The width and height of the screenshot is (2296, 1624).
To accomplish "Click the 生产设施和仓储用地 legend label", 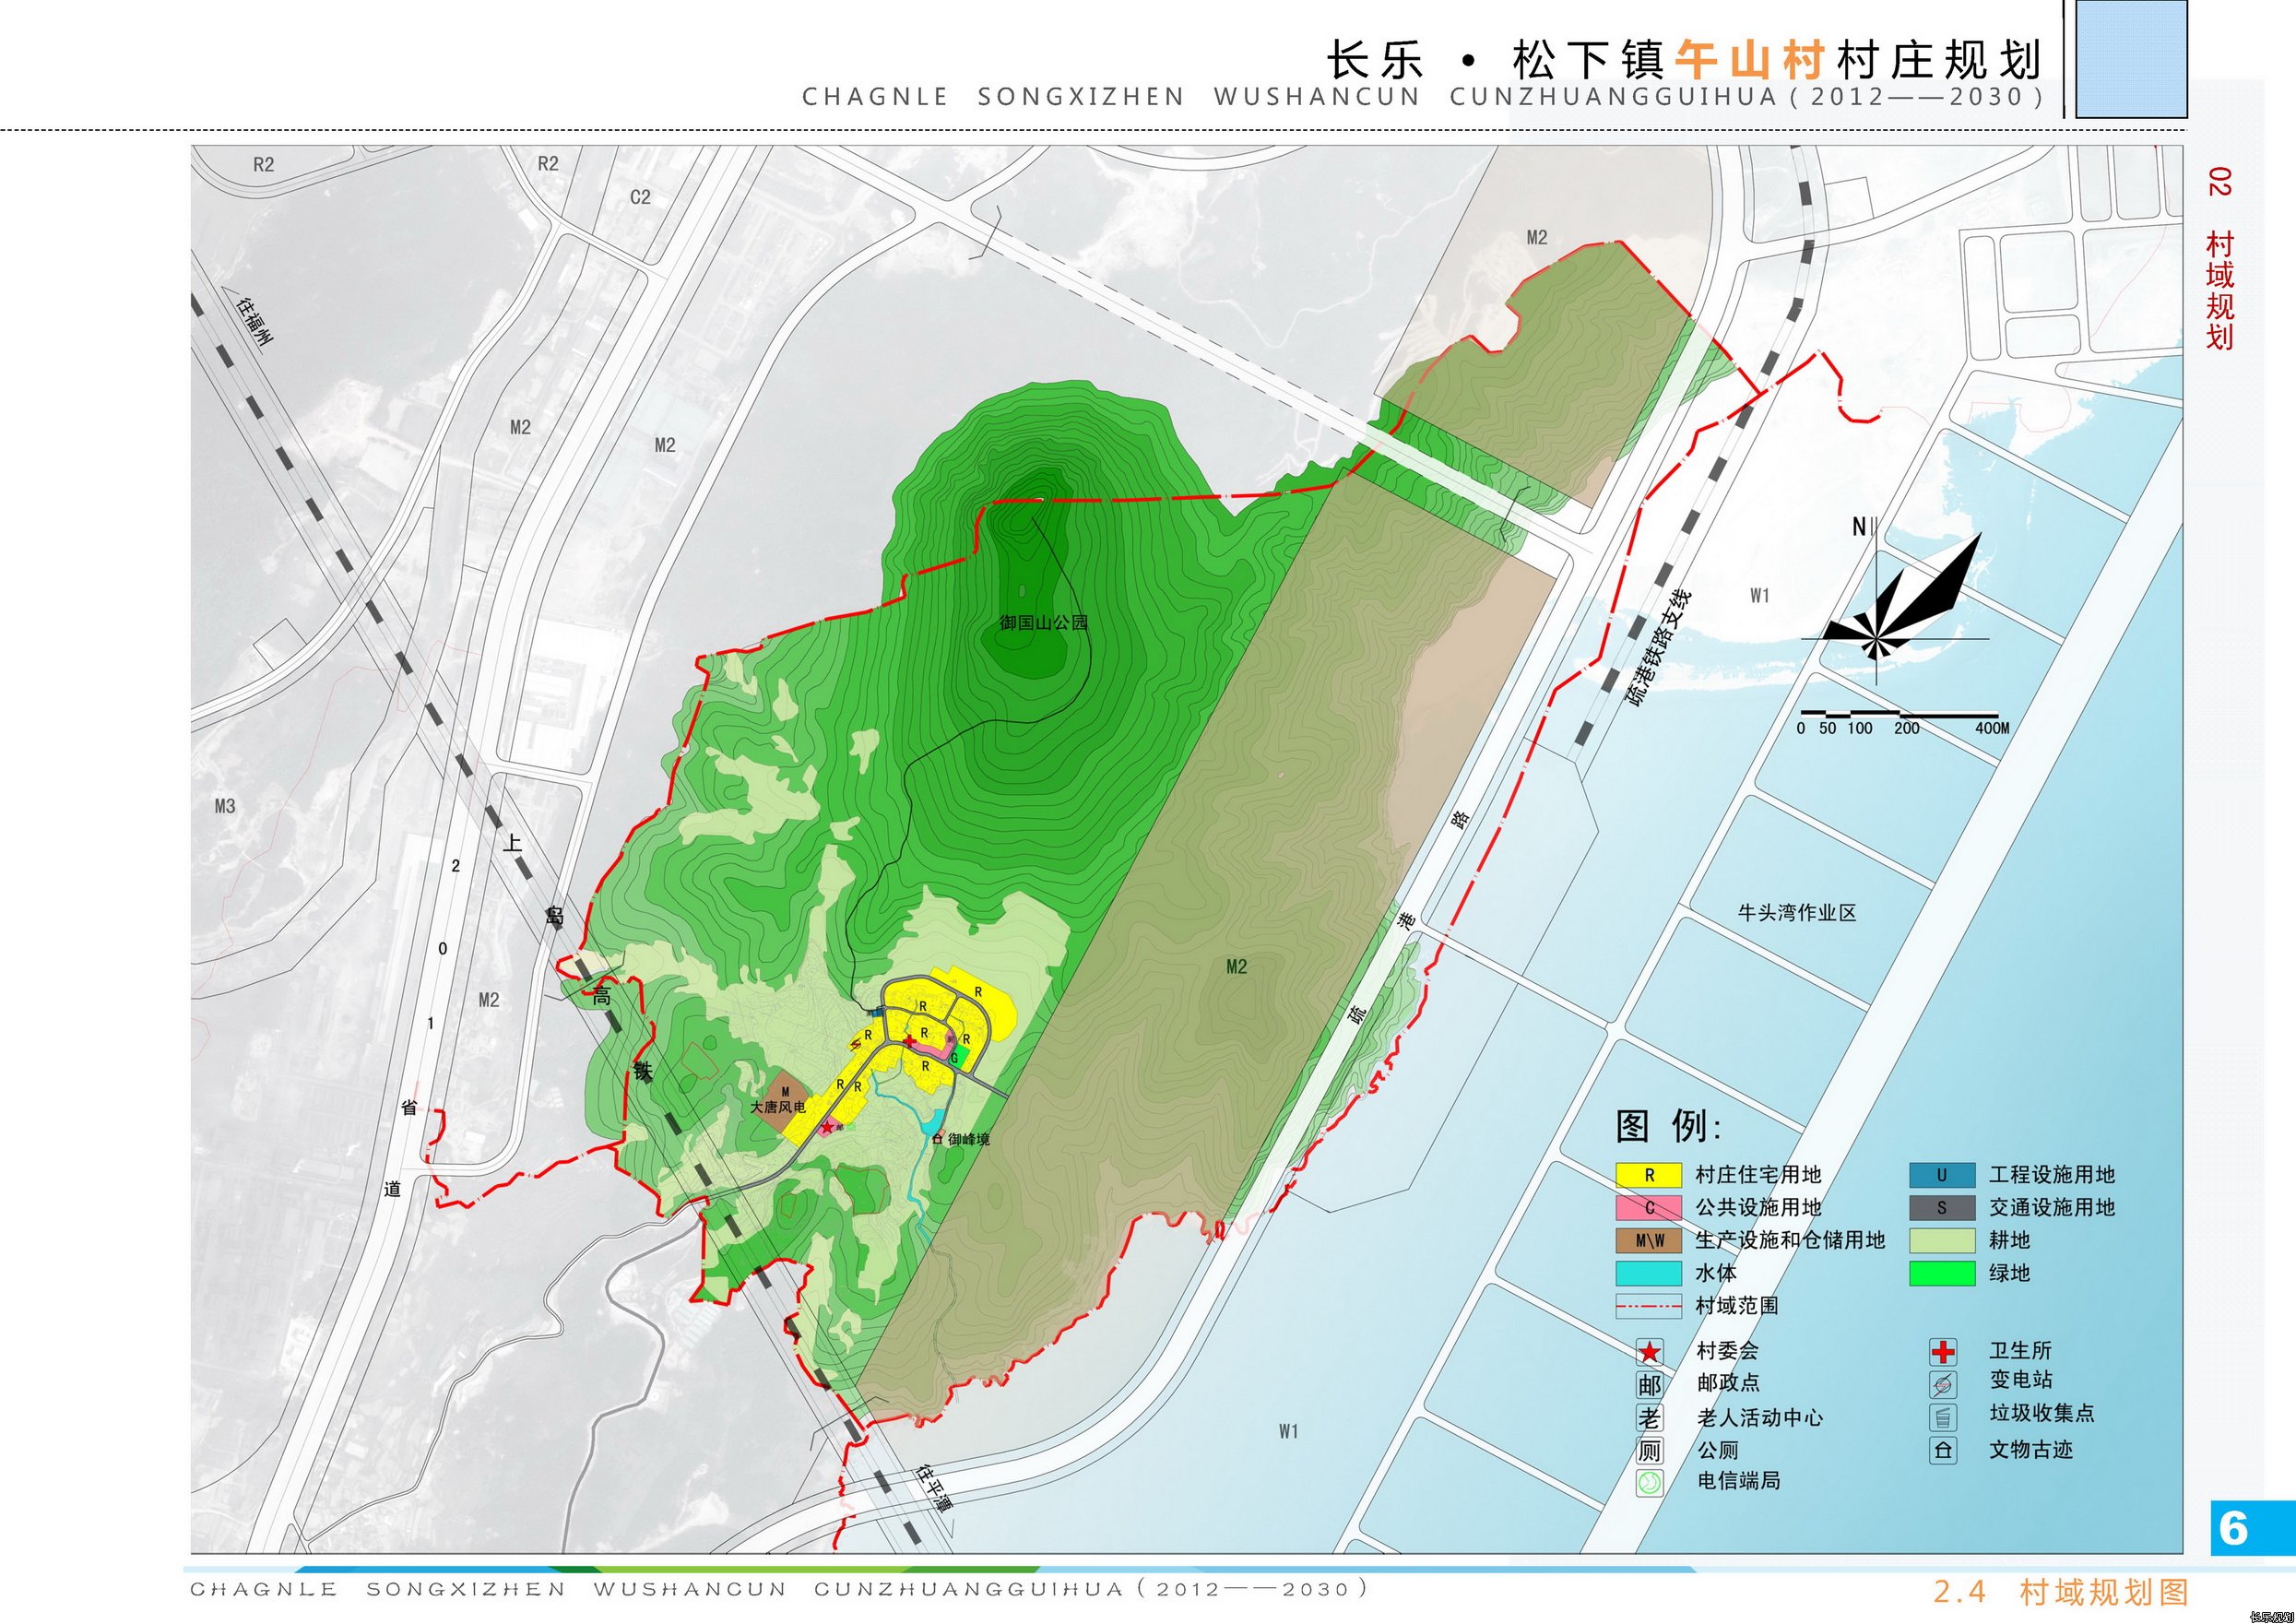I will coord(1790,1241).
